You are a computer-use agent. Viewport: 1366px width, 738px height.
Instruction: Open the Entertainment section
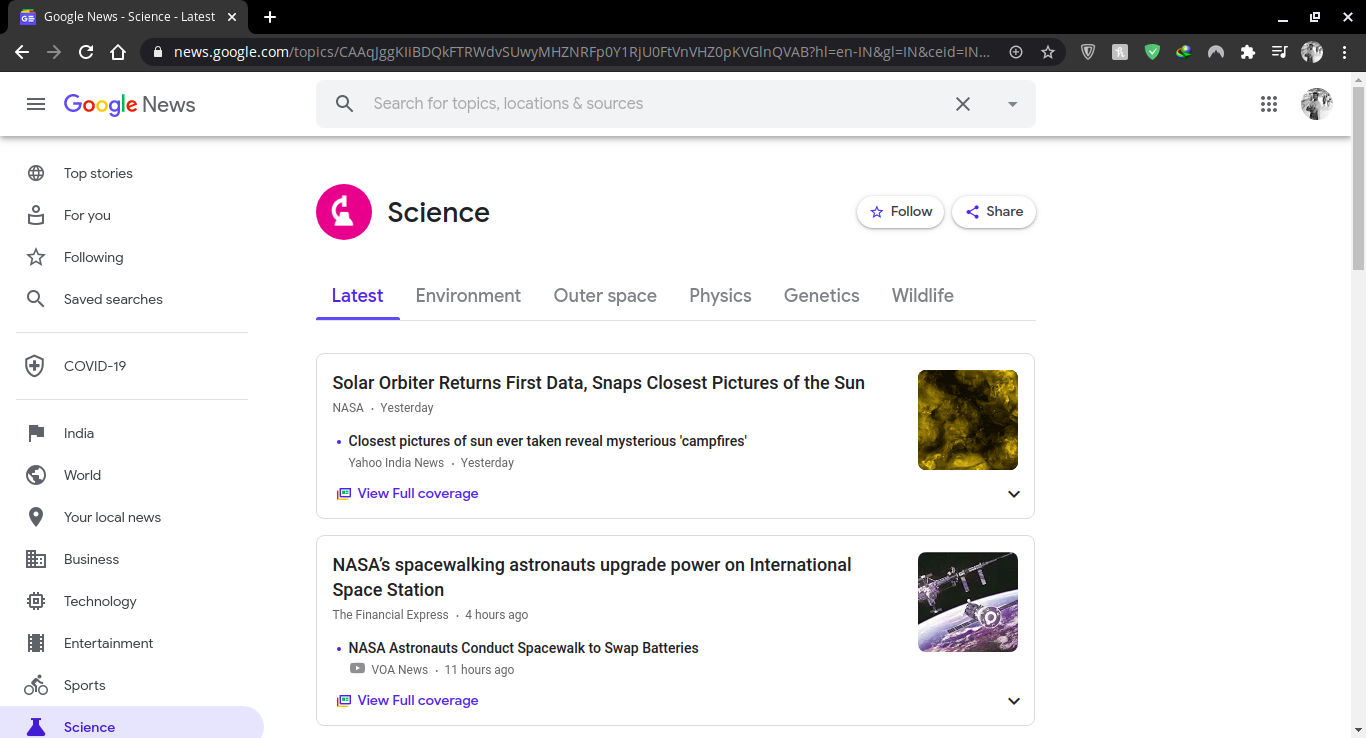pos(109,643)
